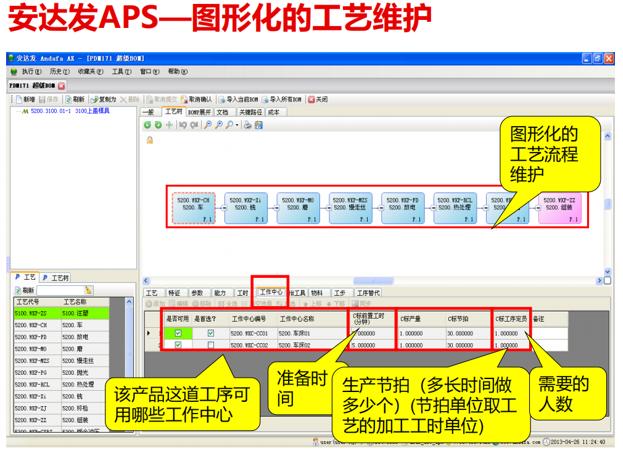This screenshot has width=623, height=455.
Task: Select row 5100.WKP-ZS 注塑 in process list
Action: (61, 314)
